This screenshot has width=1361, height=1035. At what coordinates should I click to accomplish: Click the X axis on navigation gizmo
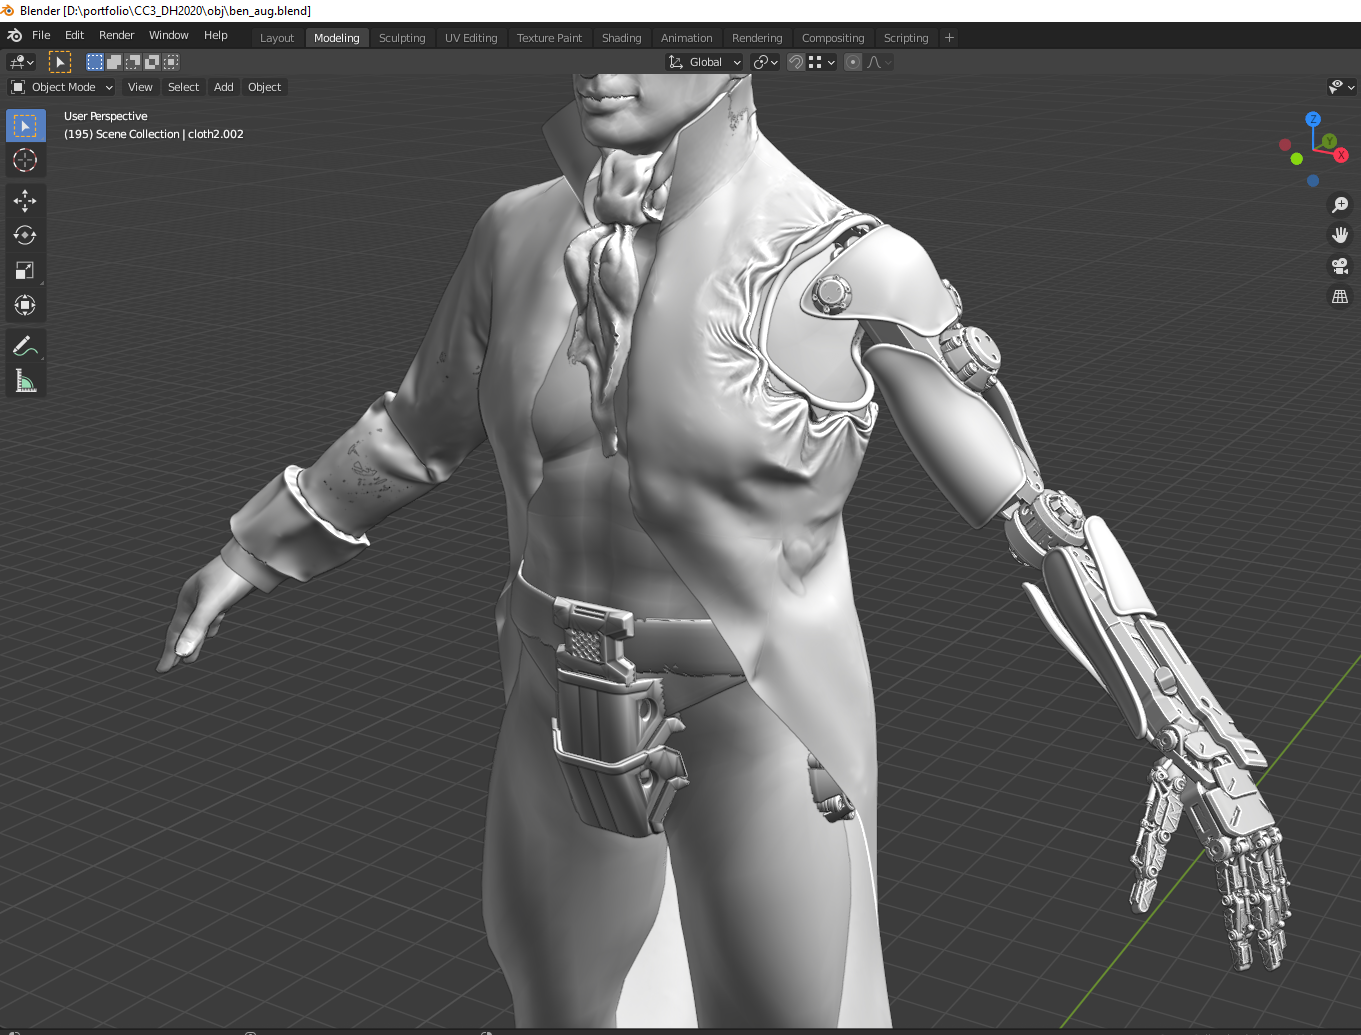1341,155
